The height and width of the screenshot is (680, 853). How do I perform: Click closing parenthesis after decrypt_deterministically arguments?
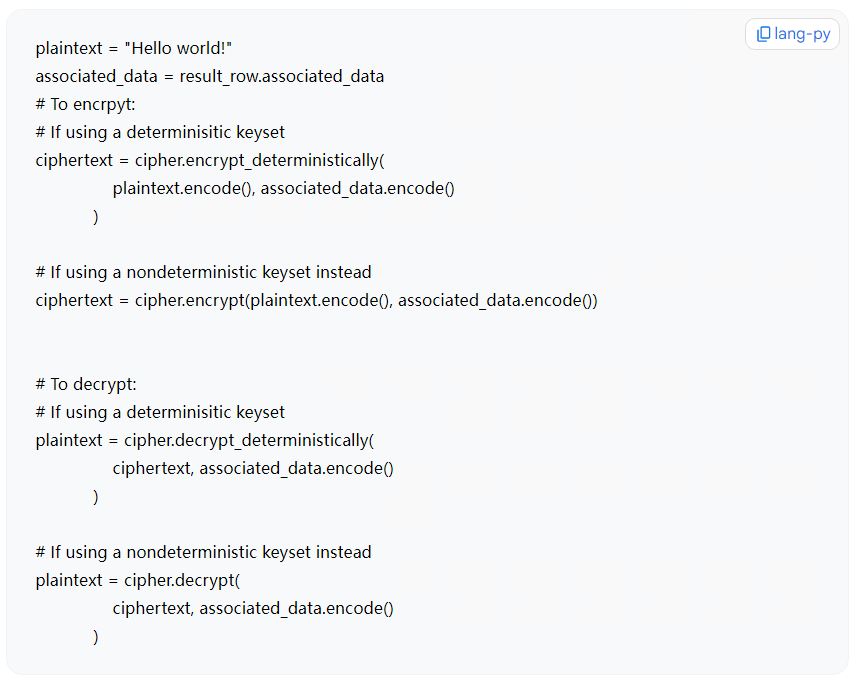96,496
